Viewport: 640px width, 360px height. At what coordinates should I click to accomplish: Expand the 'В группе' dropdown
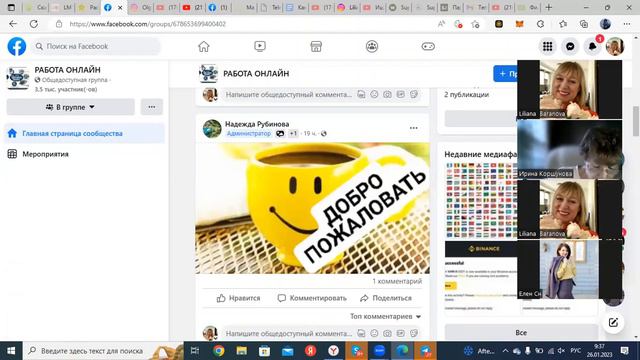click(x=70, y=107)
